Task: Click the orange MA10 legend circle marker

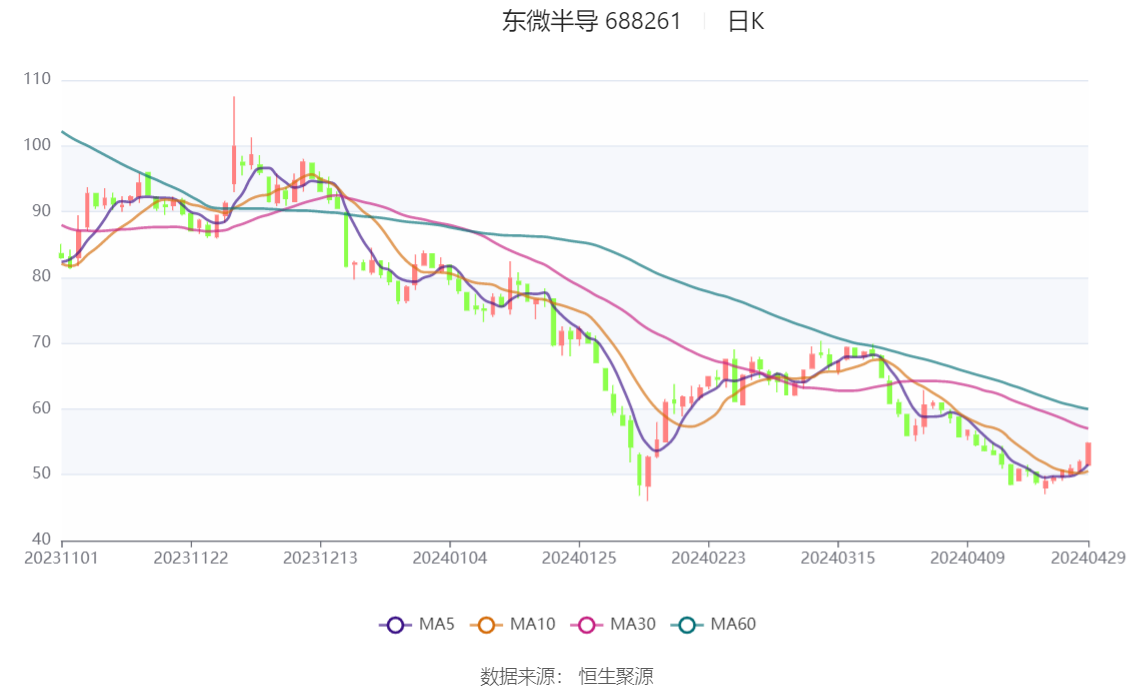Action: pos(487,625)
